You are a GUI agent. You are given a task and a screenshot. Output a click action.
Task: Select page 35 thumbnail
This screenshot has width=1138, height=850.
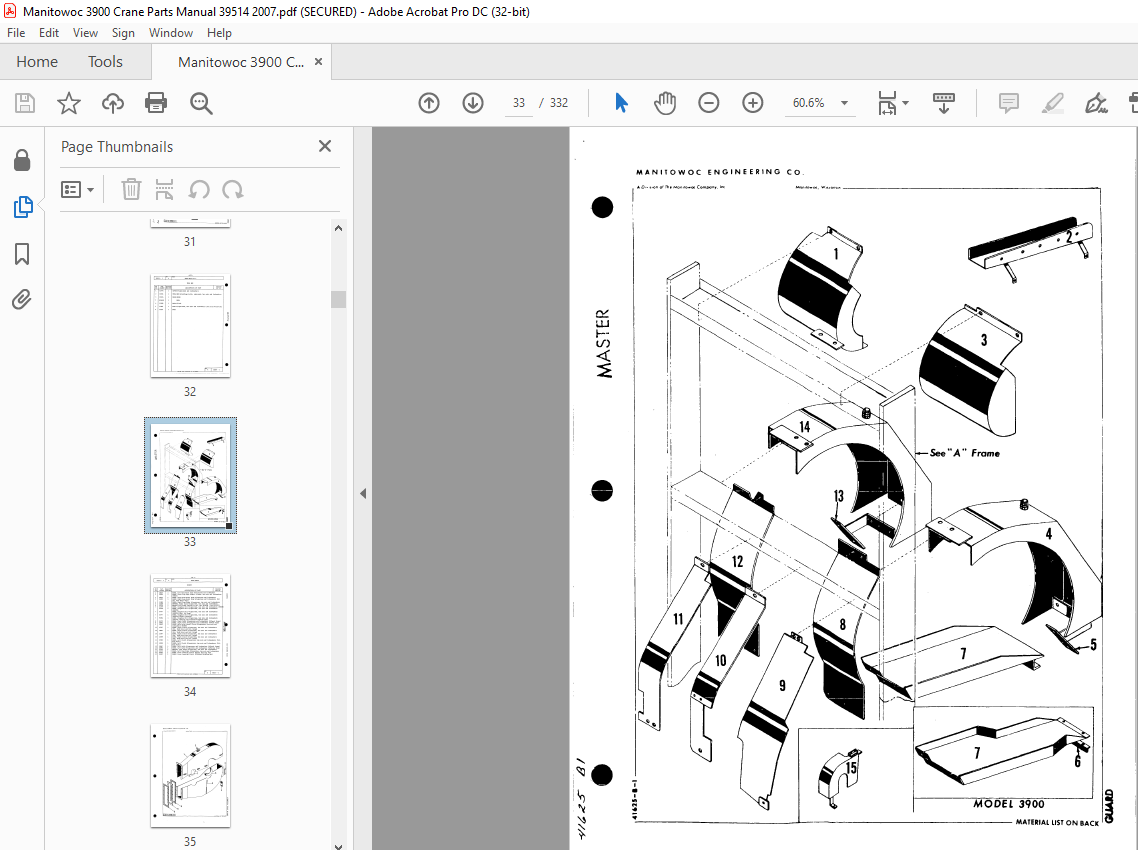(x=190, y=776)
